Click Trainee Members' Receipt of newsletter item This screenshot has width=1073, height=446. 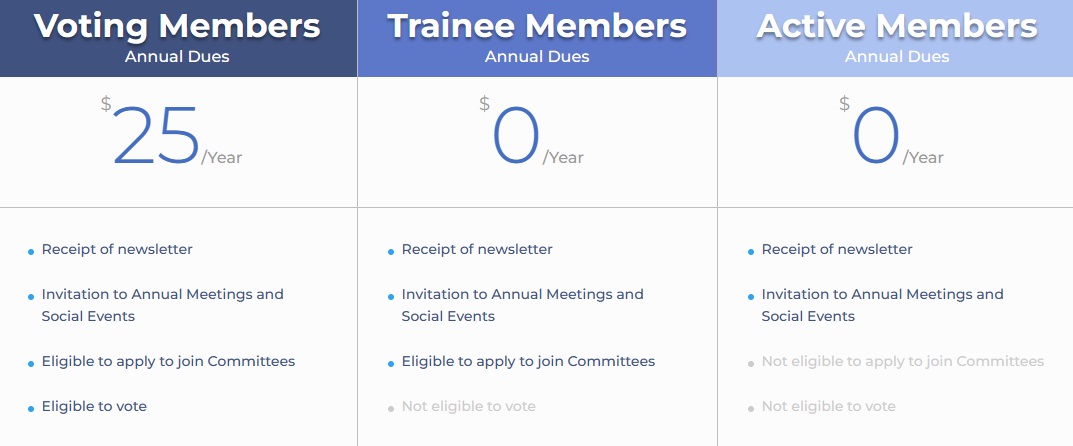tap(477, 249)
